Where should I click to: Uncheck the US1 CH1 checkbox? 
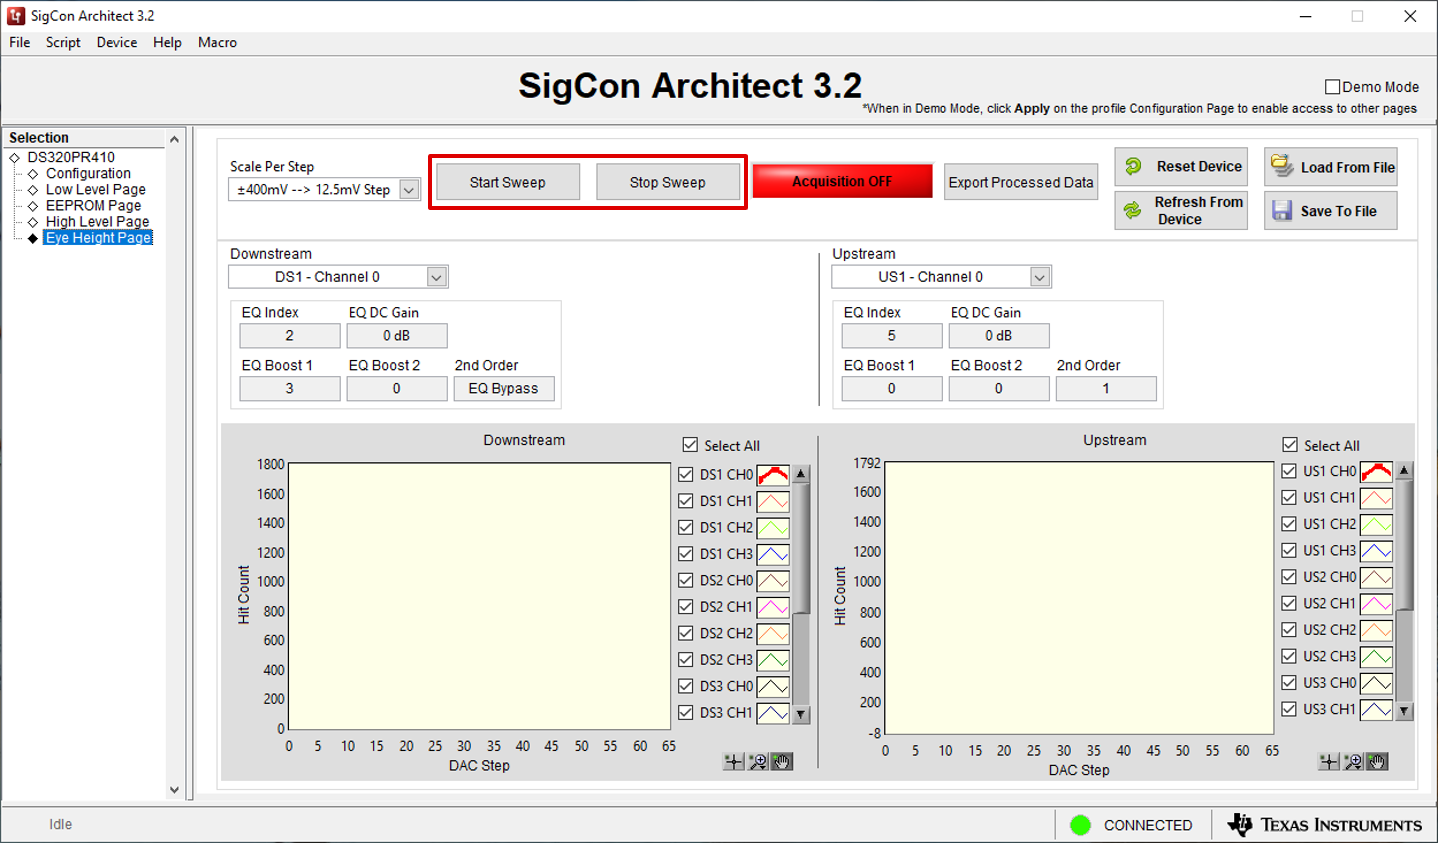click(x=1289, y=497)
